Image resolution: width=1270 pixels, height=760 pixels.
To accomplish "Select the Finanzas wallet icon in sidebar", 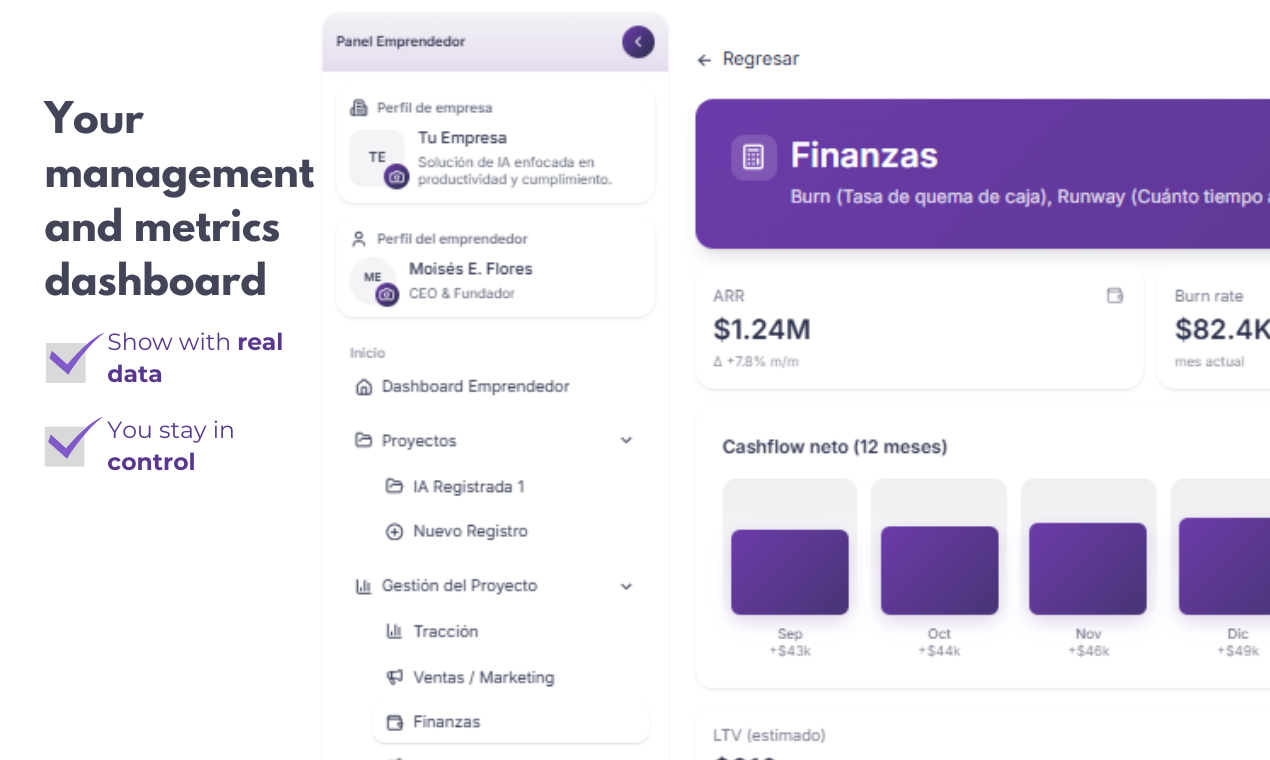I will tap(394, 721).
